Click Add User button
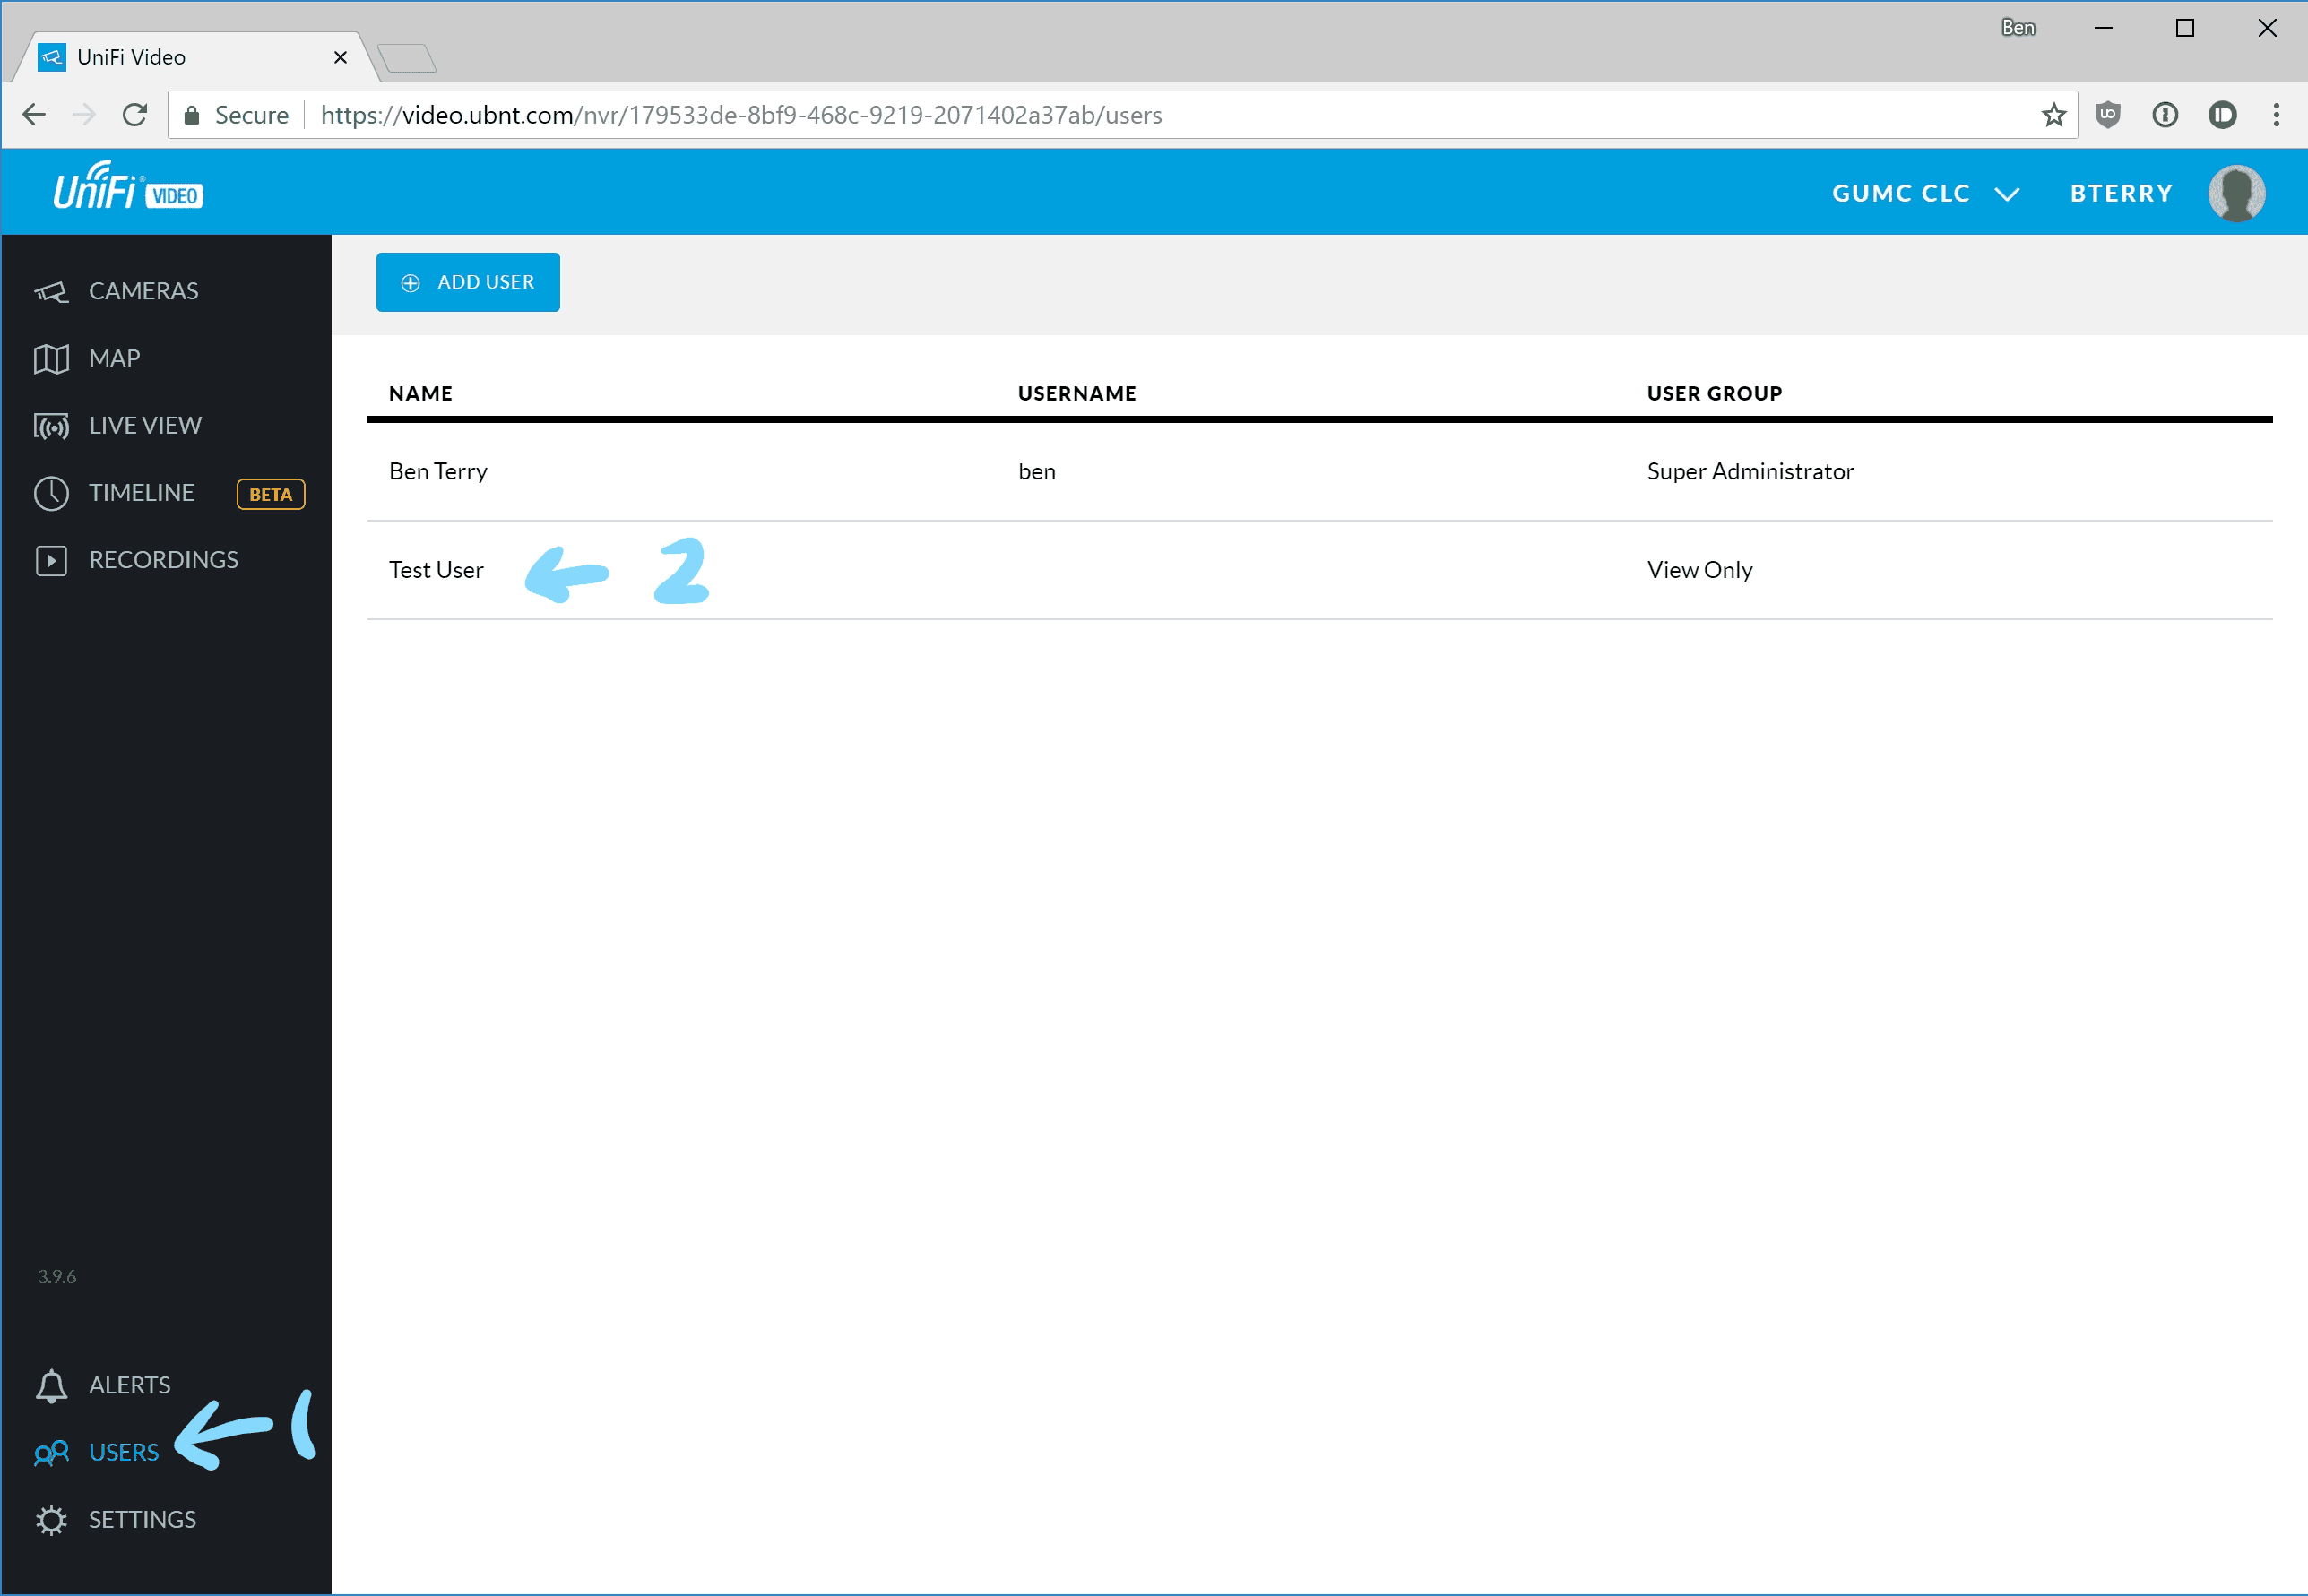The image size is (2308, 1596). coord(468,282)
